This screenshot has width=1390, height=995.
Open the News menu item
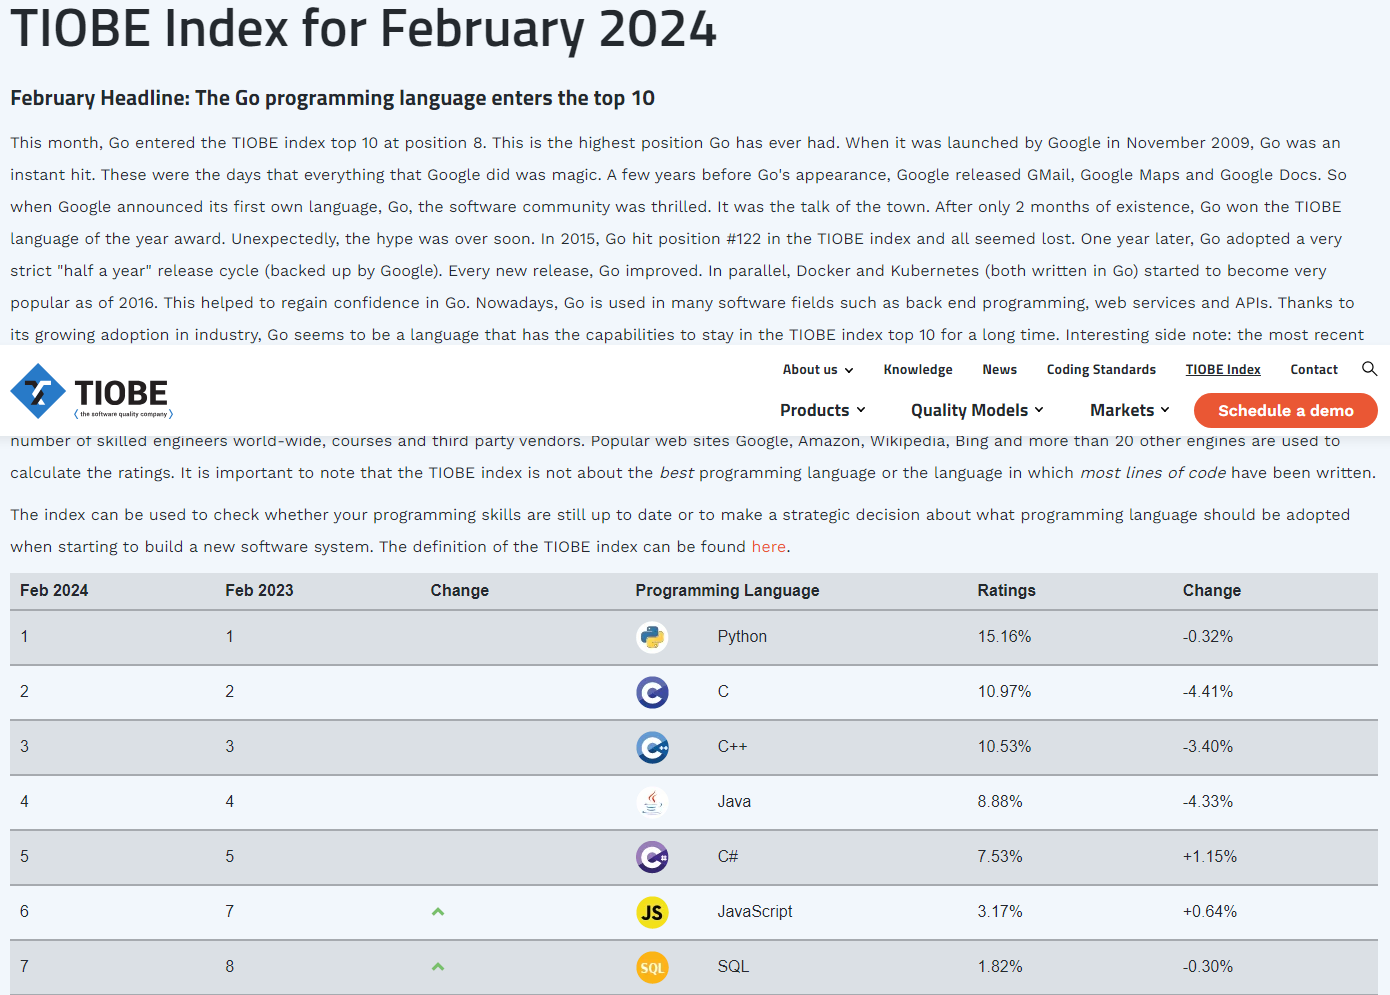pyautogui.click(x=999, y=370)
